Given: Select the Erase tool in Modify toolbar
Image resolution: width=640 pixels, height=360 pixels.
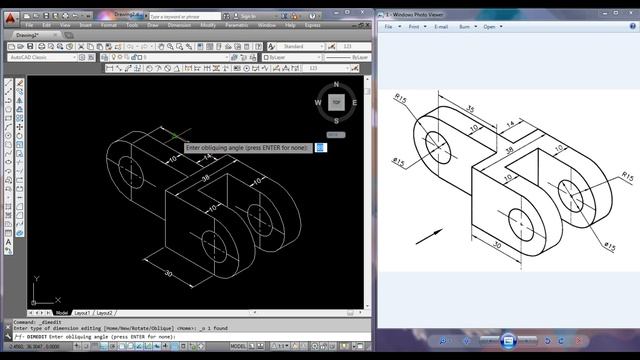Looking at the screenshot, I should pos(20,83).
